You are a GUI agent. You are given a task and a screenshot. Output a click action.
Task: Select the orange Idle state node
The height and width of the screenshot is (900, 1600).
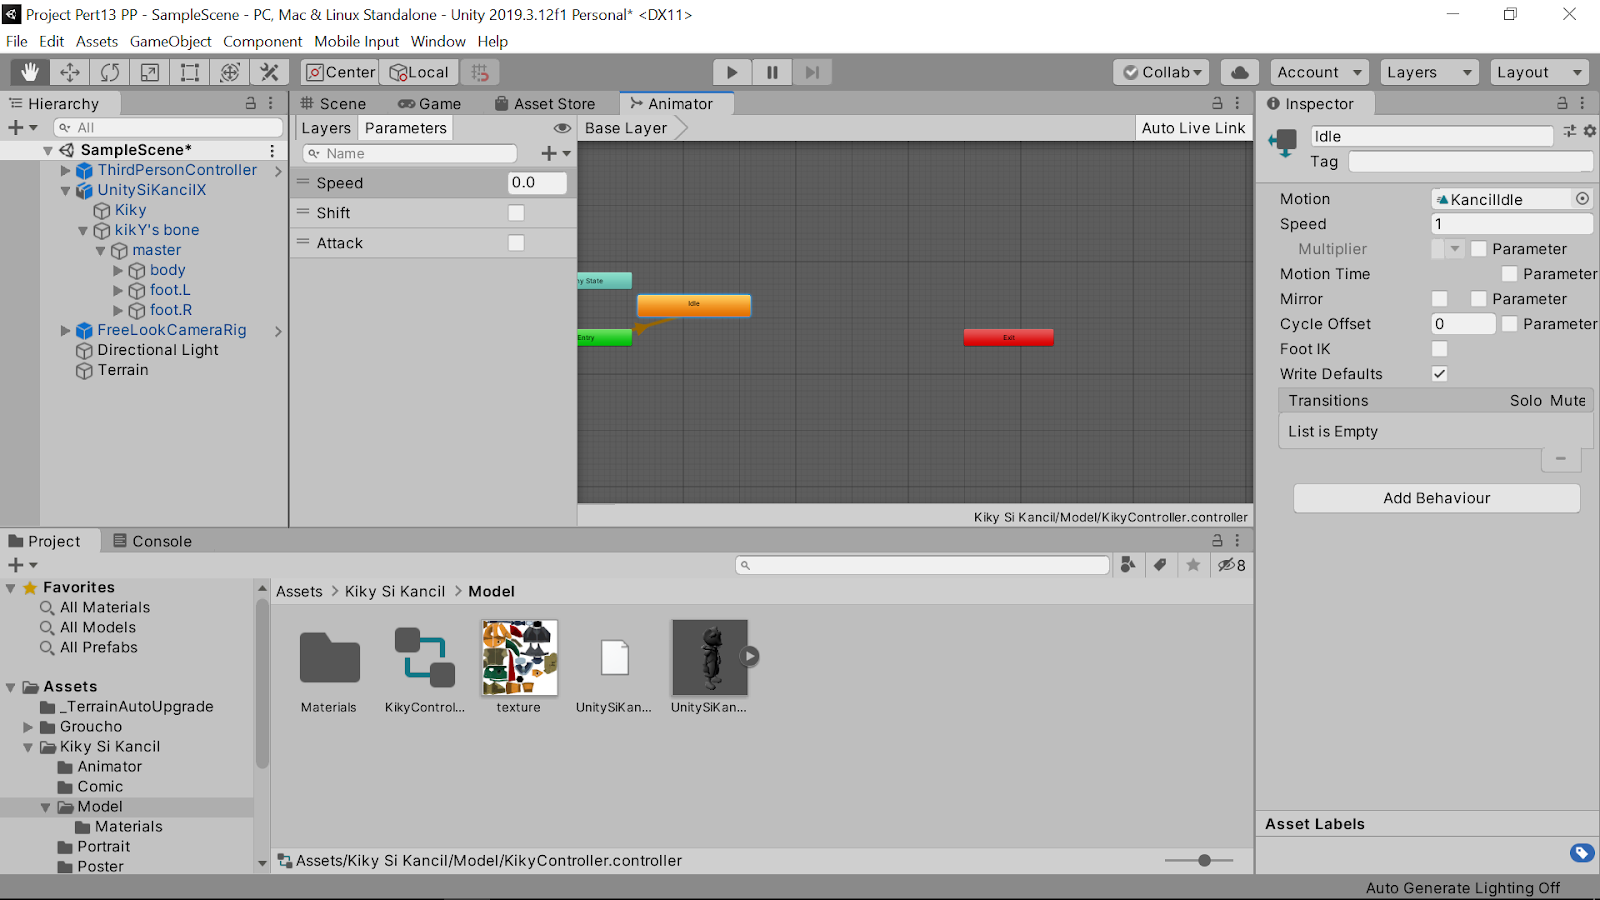click(x=694, y=305)
